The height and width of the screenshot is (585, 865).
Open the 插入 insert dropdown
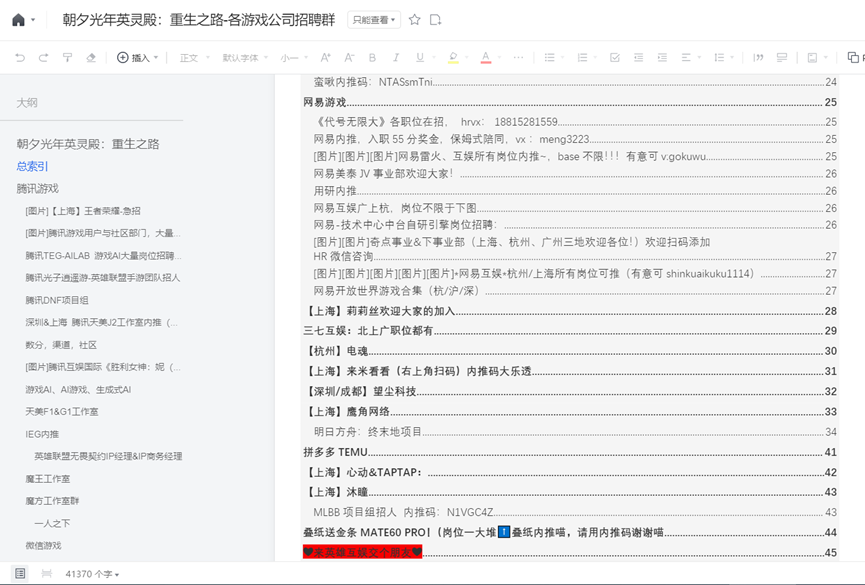[x=138, y=58]
